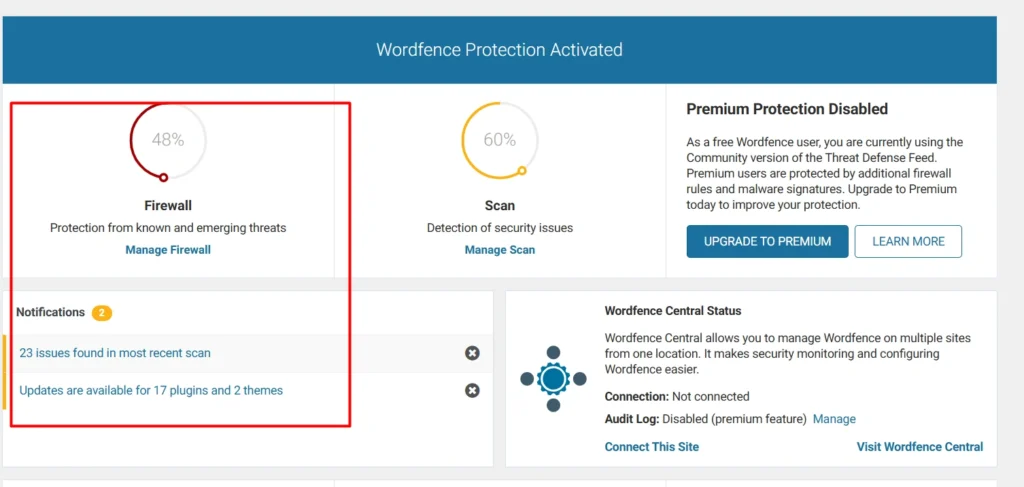Select the Firewall heading text
Image resolution: width=1024 pixels, height=487 pixels.
point(168,206)
